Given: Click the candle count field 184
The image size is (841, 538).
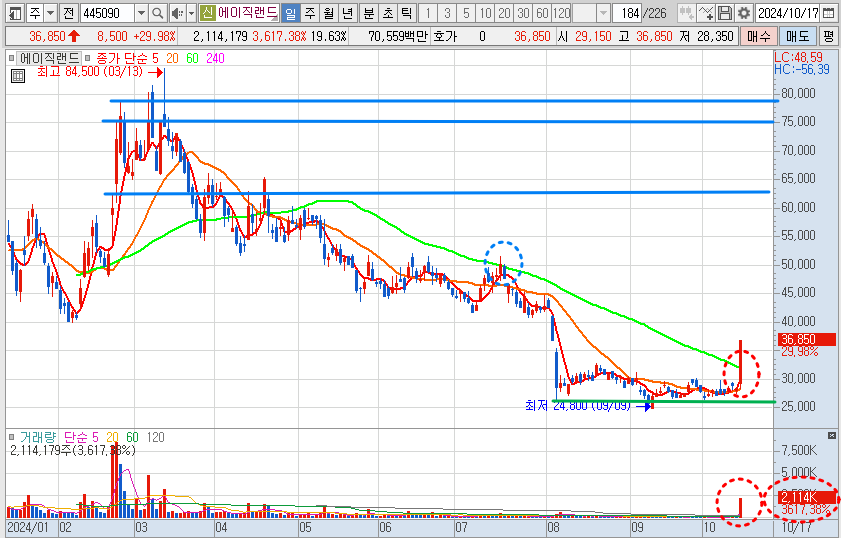Looking at the screenshot, I should click(x=628, y=13).
